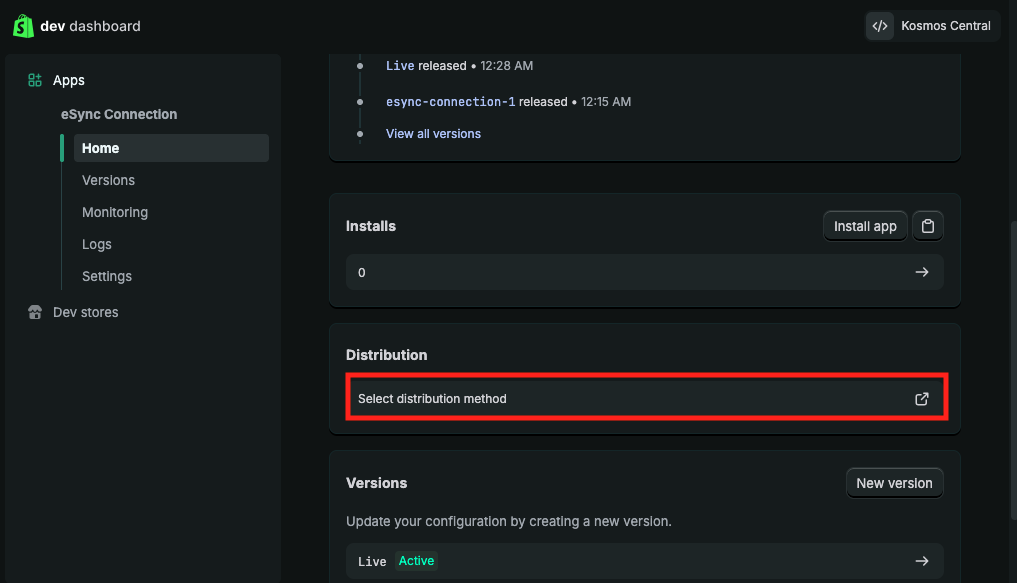Screen dimensions: 1017x583
Task: Select the eSync Connection app entry
Action: (x=126, y=114)
